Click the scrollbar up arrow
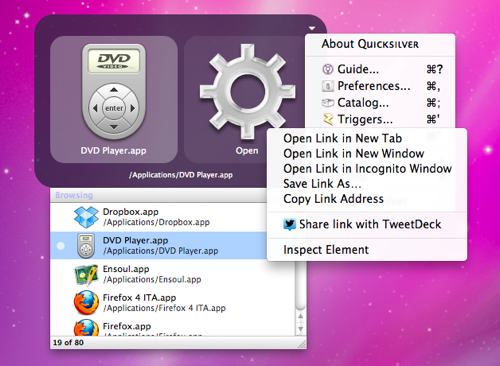This screenshot has width=500, height=366. click(x=301, y=316)
